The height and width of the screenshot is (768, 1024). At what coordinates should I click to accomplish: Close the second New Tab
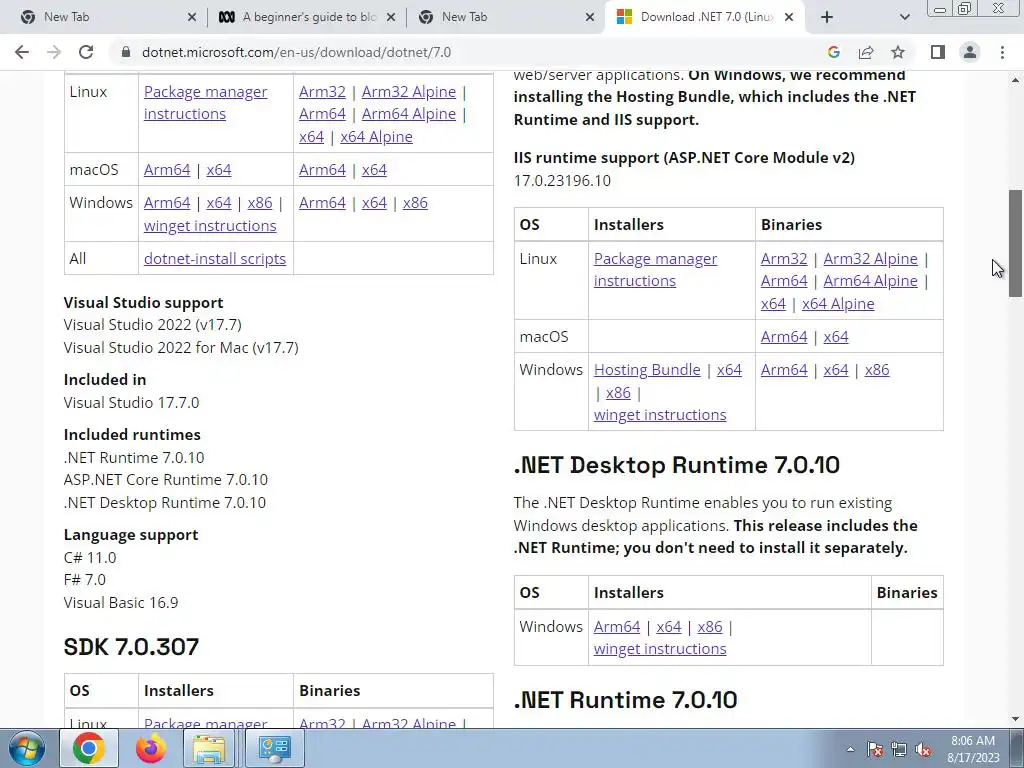(x=590, y=17)
